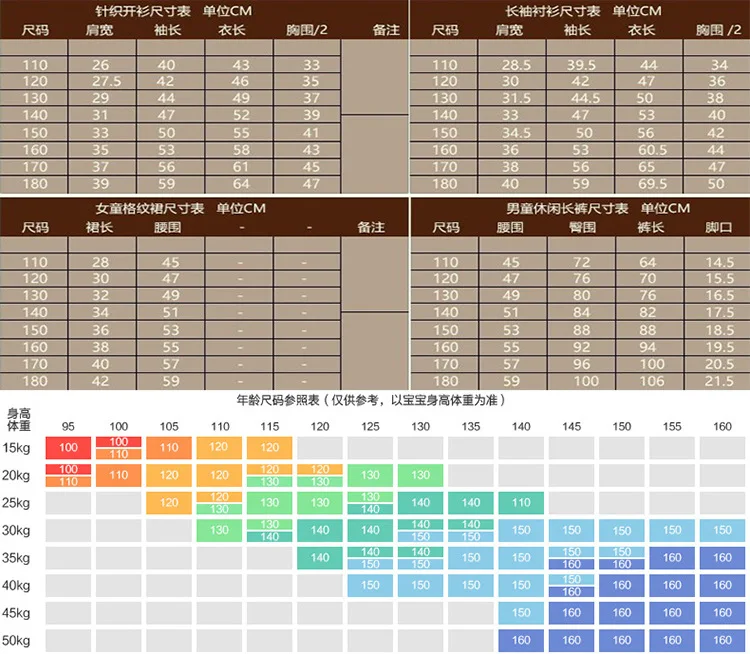The image size is (750, 654).
Task: Select the 15.5 leg opening value
Action: tap(719, 278)
